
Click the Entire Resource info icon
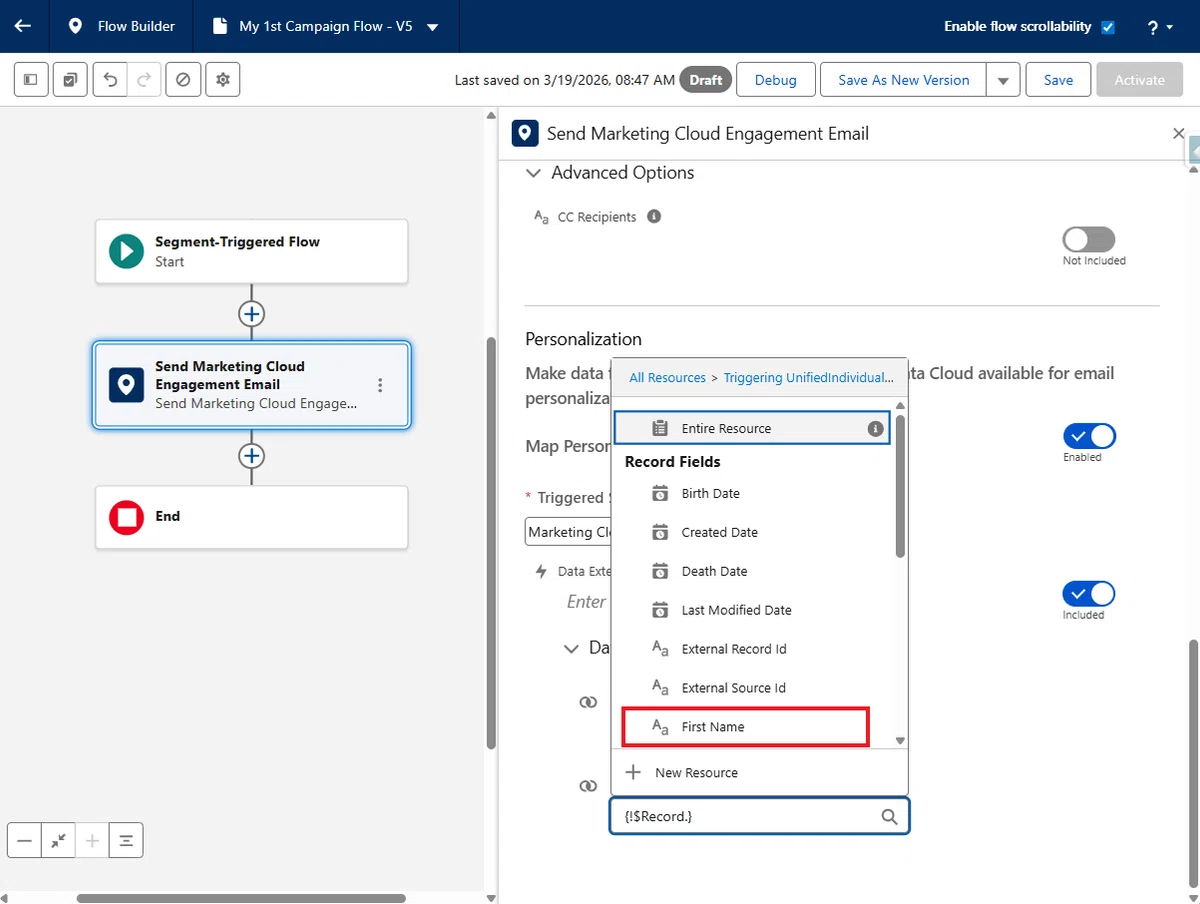[875, 428]
